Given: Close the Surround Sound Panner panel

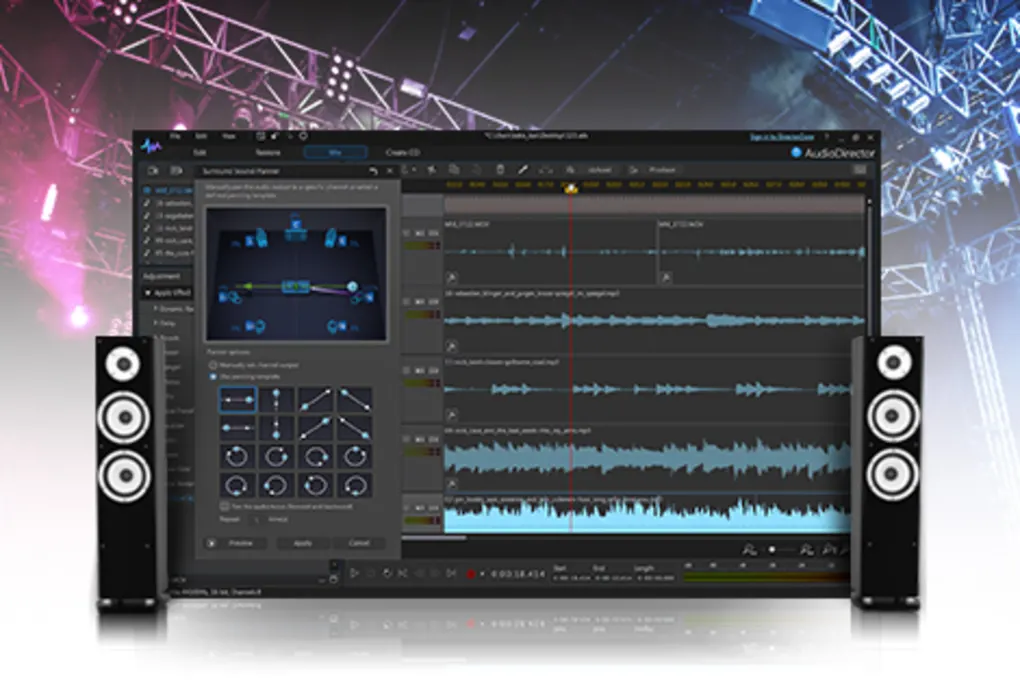Looking at the screenshot, I should tap(390, 171).
